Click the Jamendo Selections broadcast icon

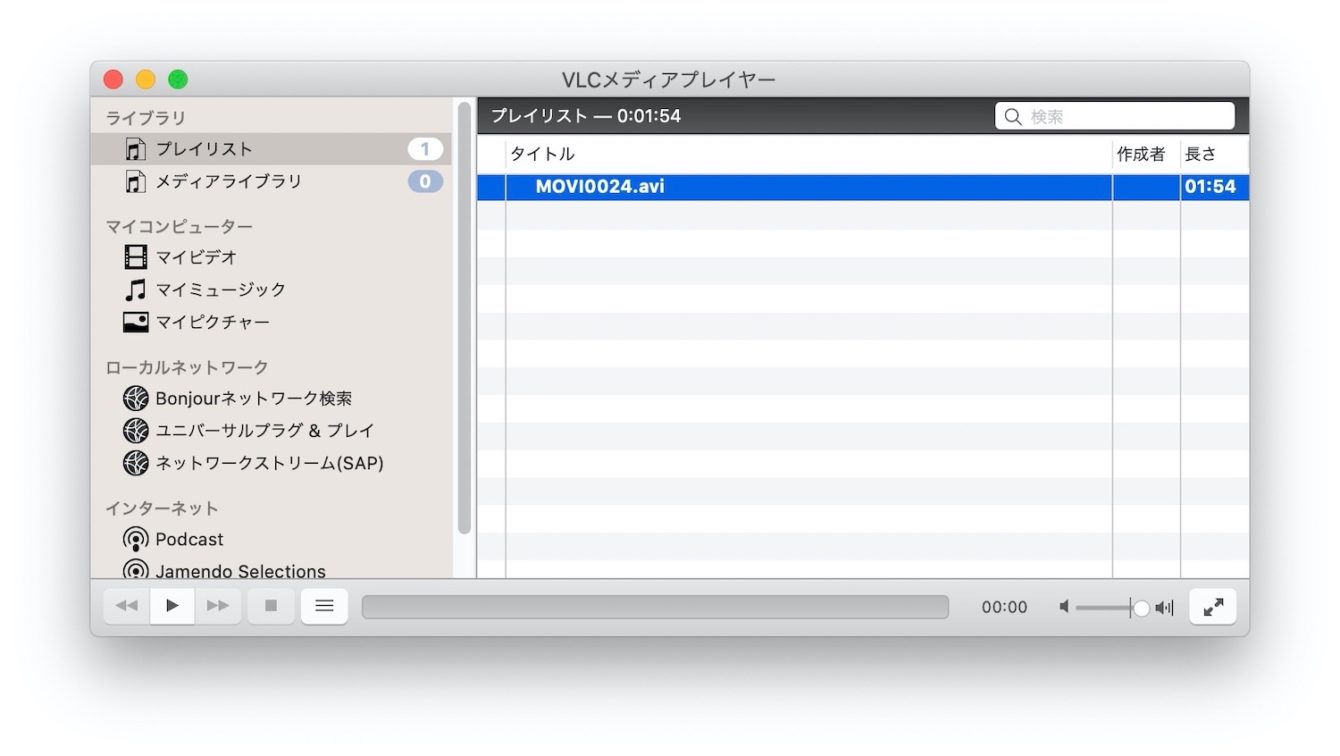[x=135, y=570]
